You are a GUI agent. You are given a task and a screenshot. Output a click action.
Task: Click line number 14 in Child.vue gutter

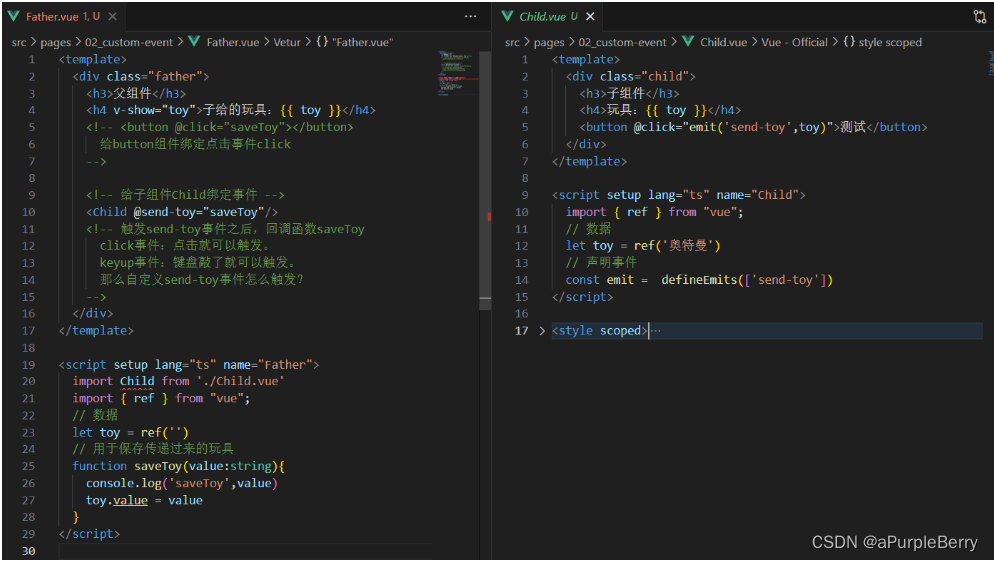pos(522,280)
